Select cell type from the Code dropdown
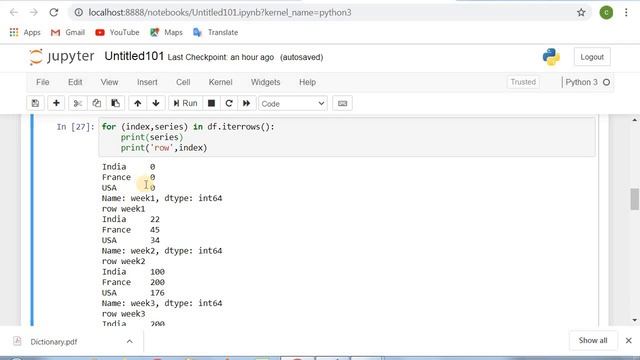 (293, 104)
